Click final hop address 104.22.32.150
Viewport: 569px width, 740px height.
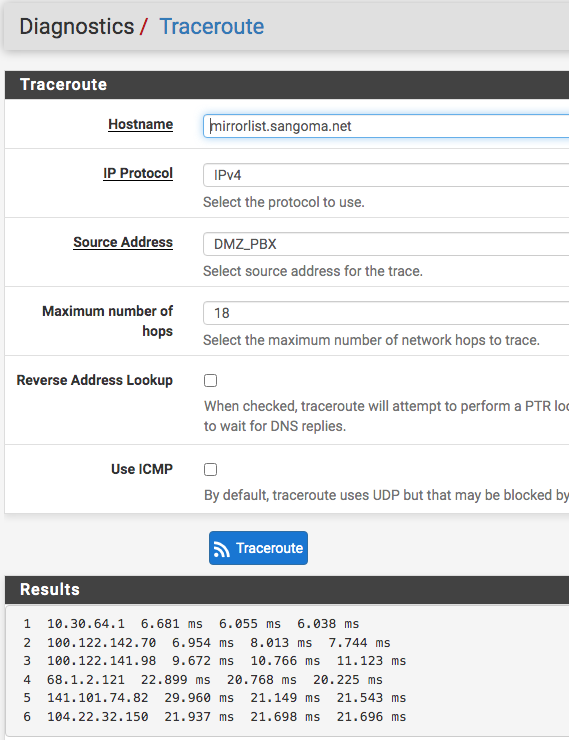98,717
